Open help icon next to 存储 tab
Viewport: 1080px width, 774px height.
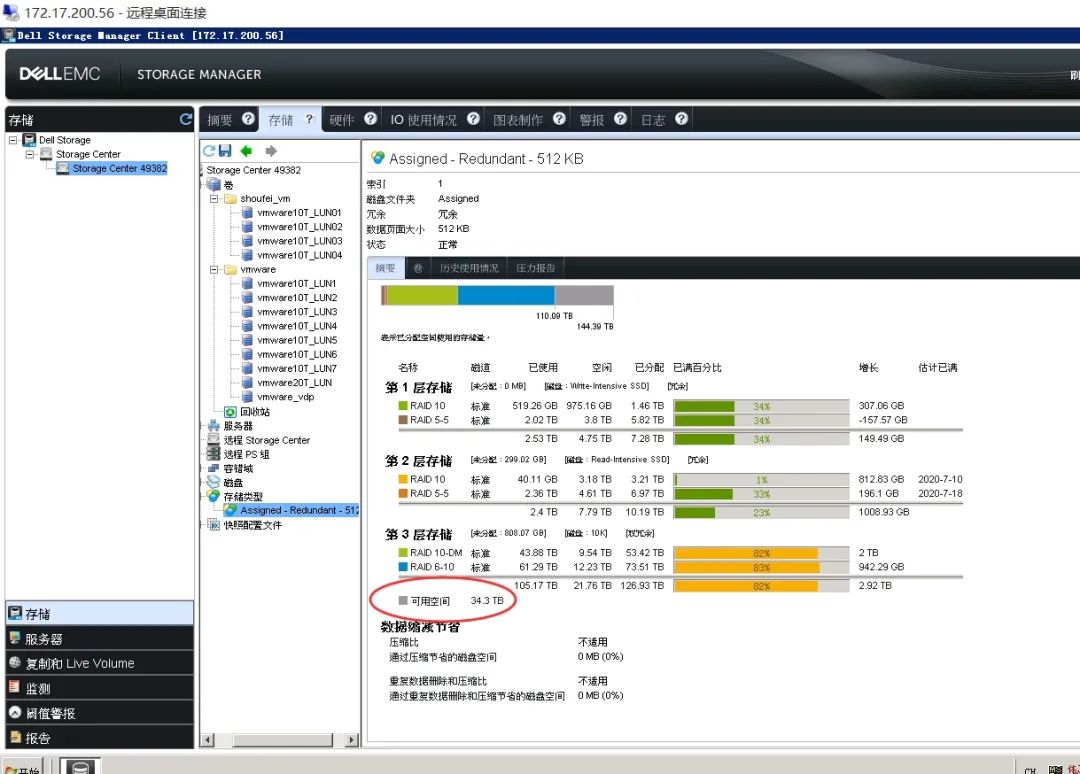tap(310, 118)
